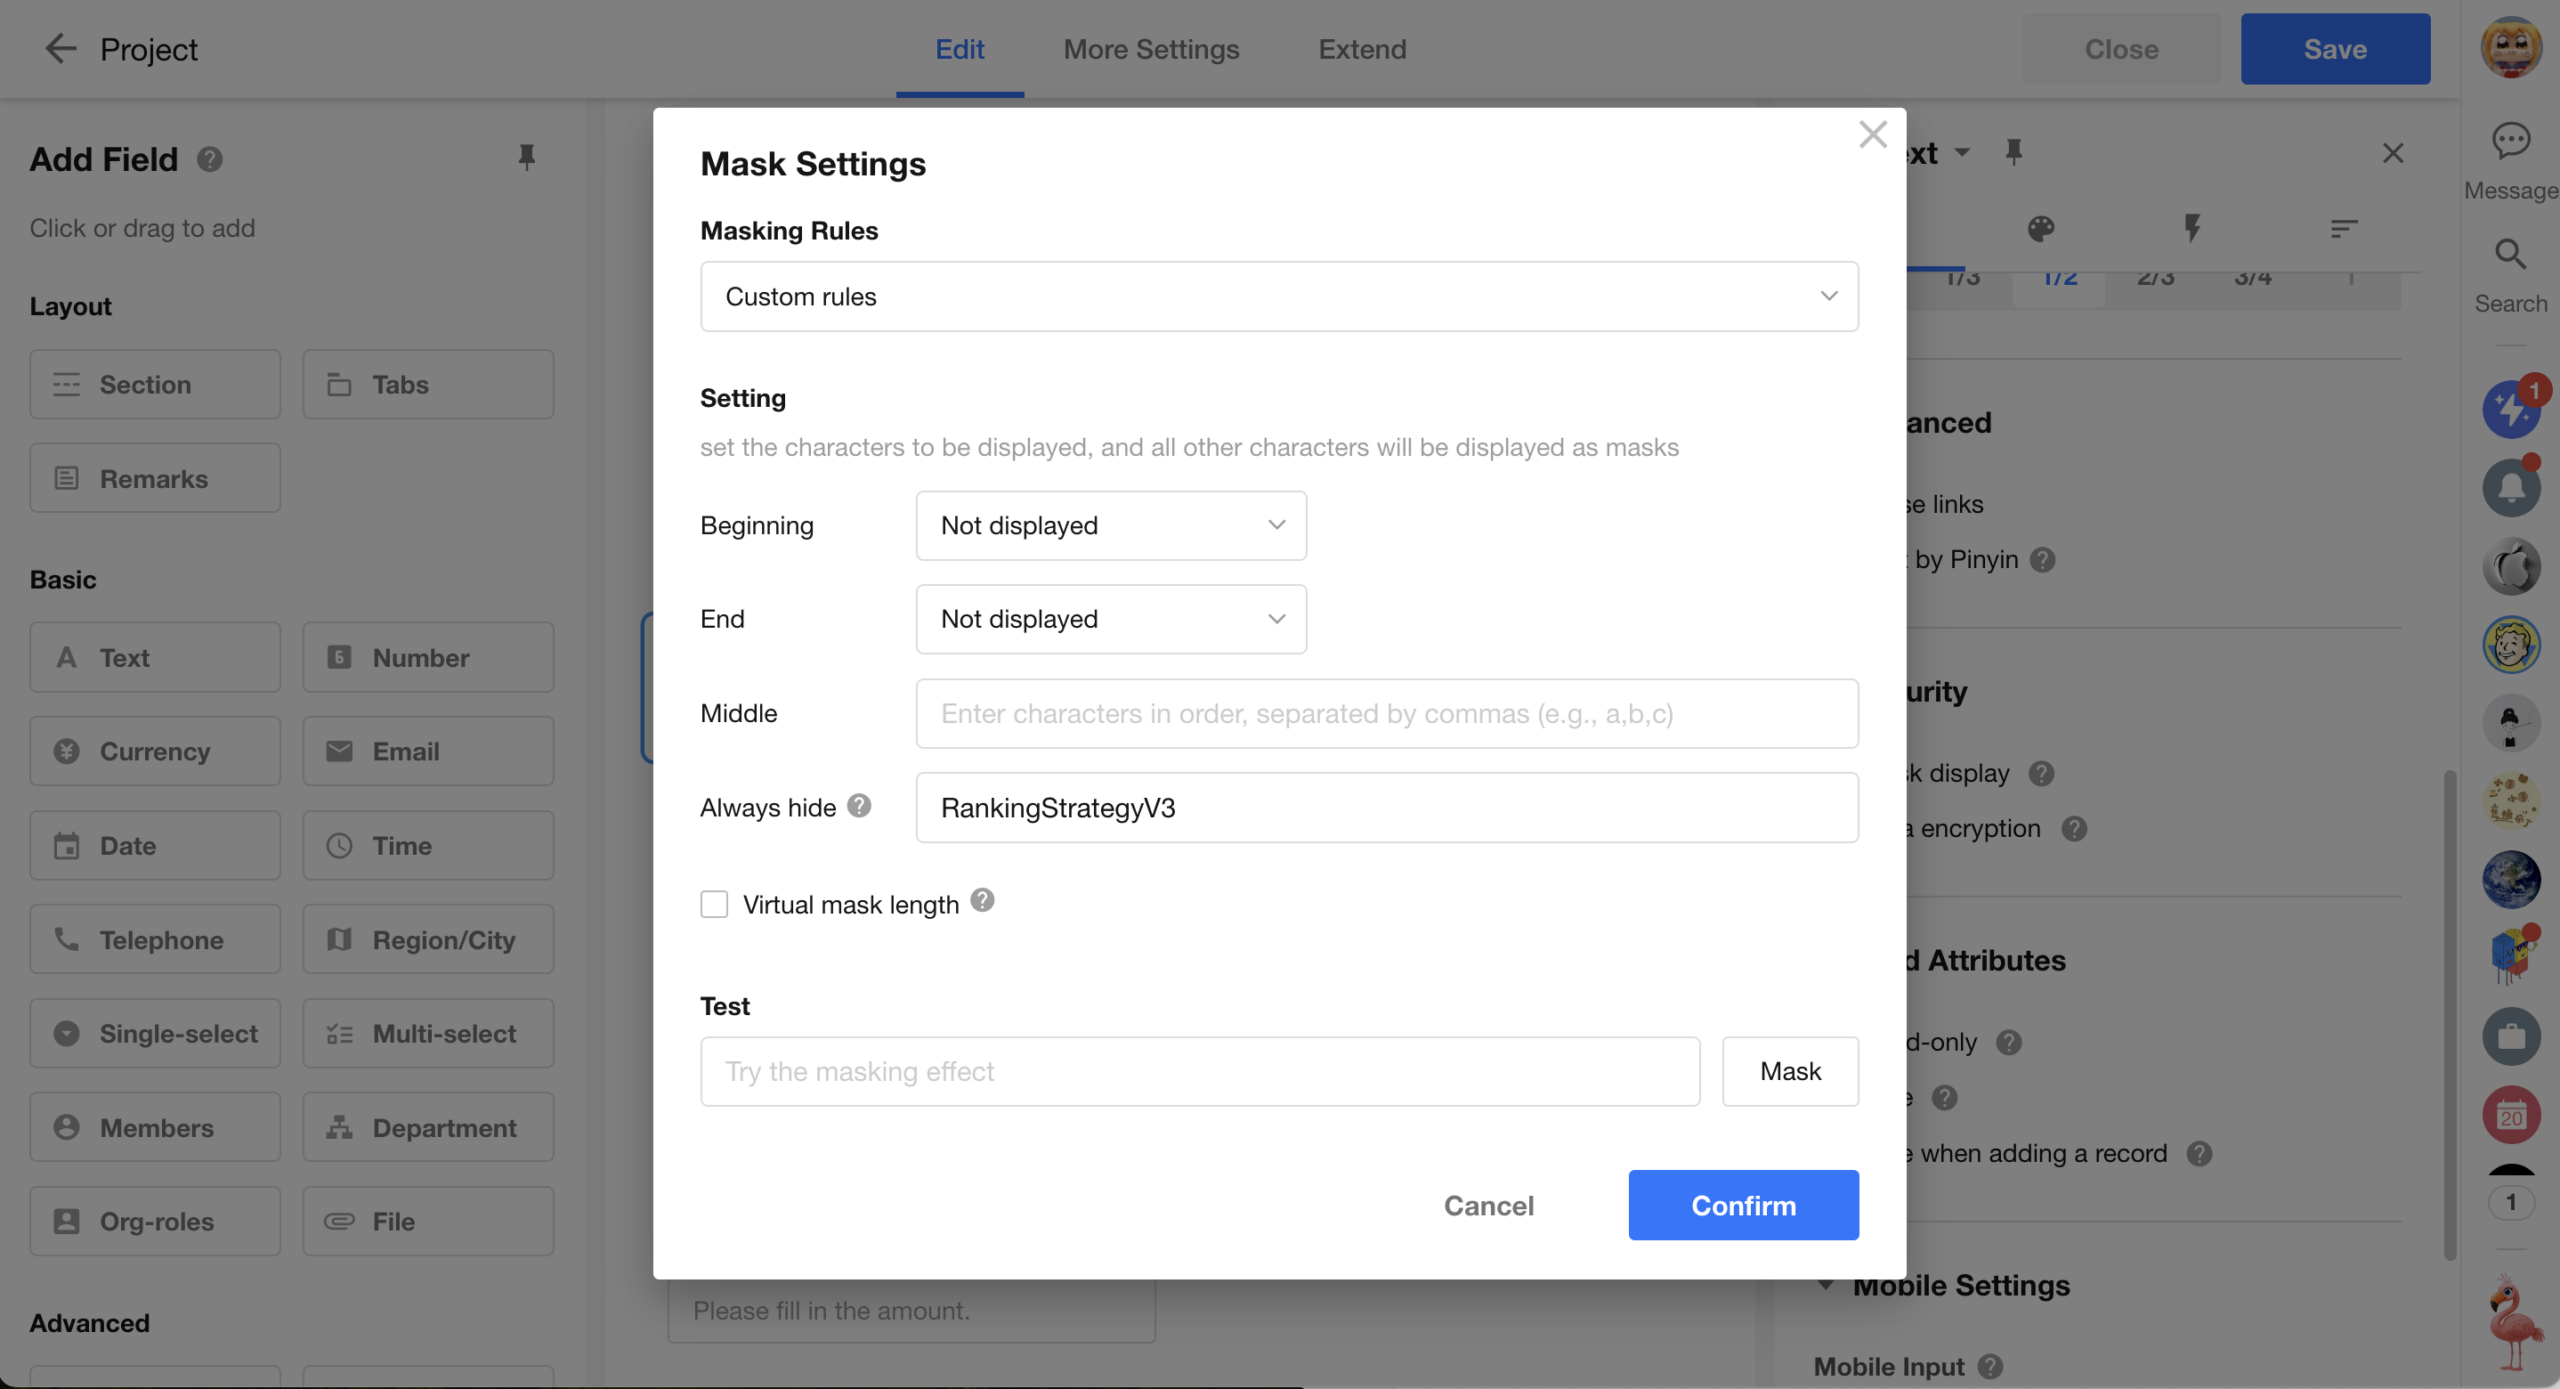This screenshot has height=1389, width=2560.
Task: Open the Masking Rules Custom rules dropdown
Action: (1279, 297)
